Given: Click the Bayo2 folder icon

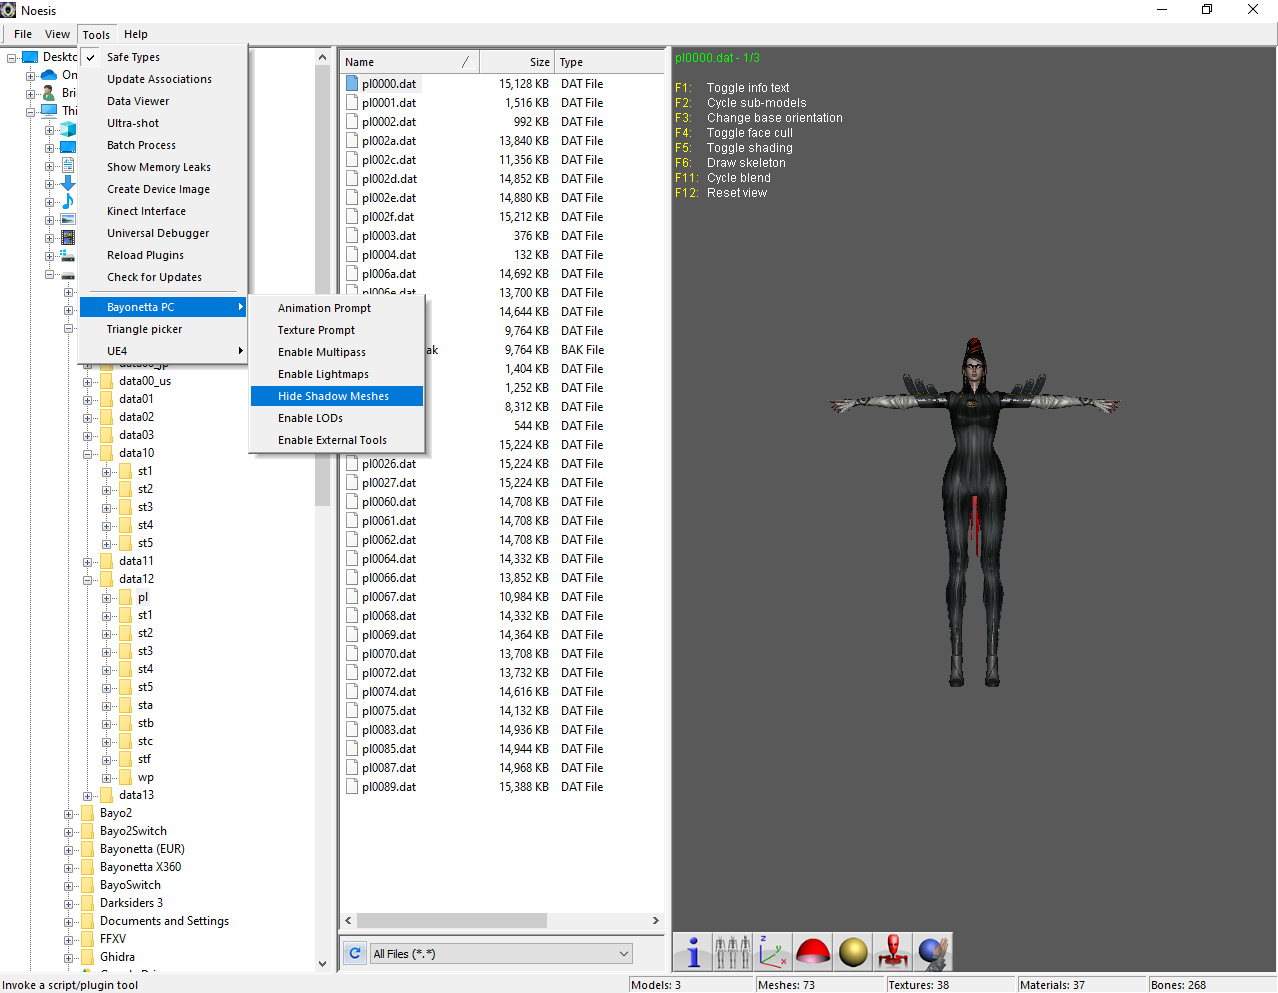Looking at the screenshot, I should (87, 813).
